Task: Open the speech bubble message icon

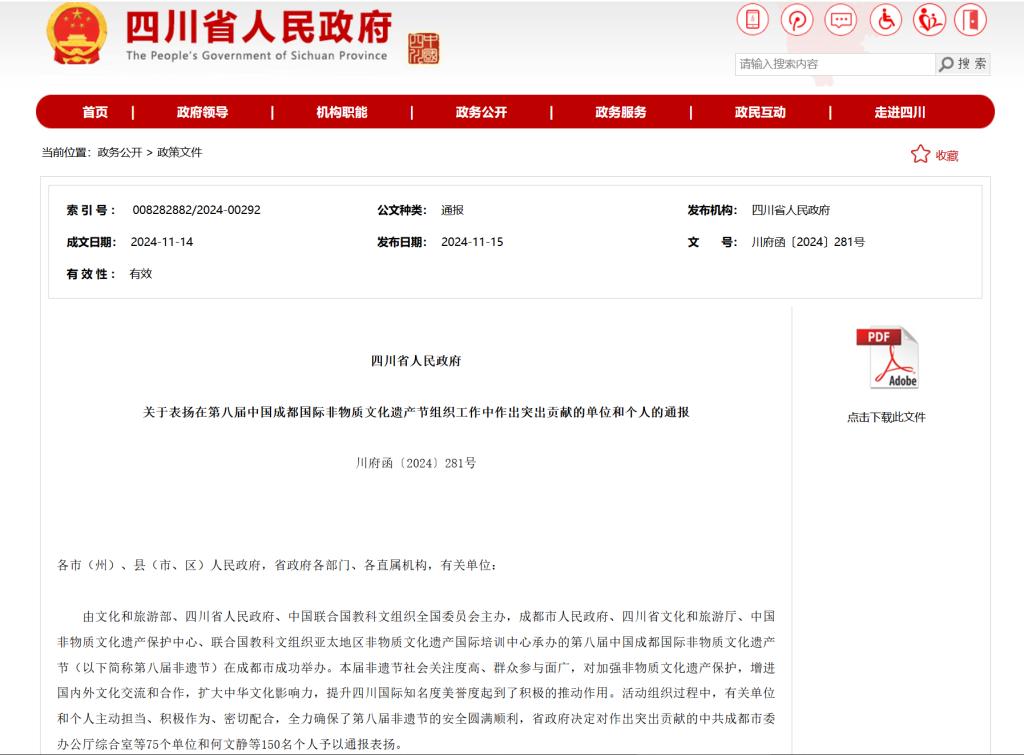Action: coord(840,20)
